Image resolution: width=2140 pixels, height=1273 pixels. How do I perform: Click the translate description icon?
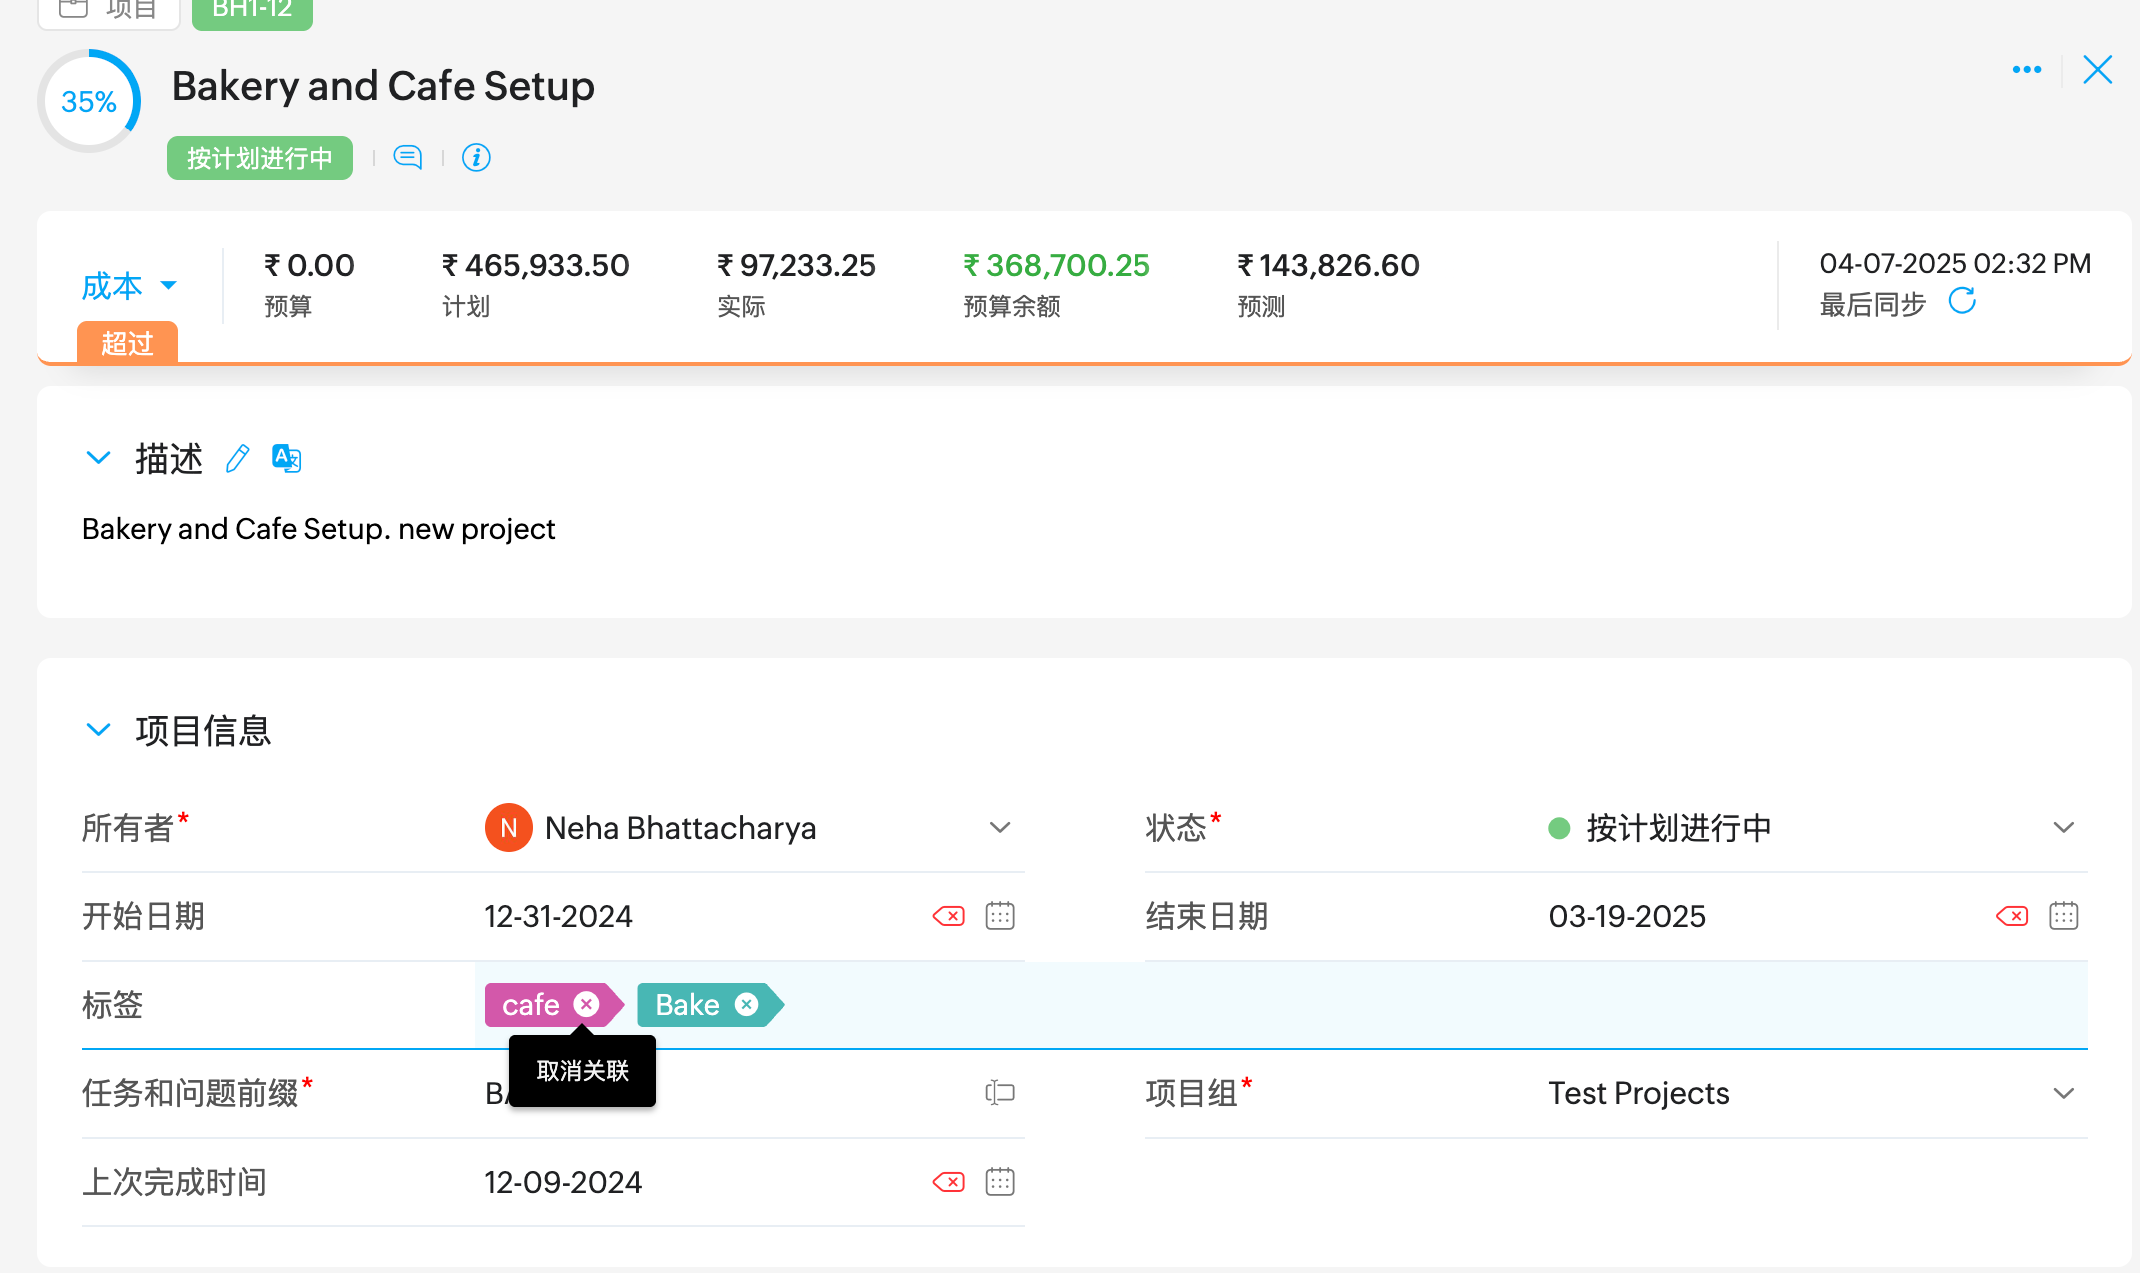pyautogui.click(x=286, y=459)
